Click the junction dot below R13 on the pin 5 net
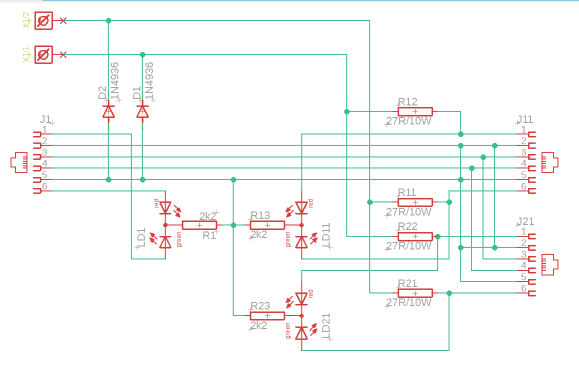This screenshot has width=579, height=377. tap(233, 225)
